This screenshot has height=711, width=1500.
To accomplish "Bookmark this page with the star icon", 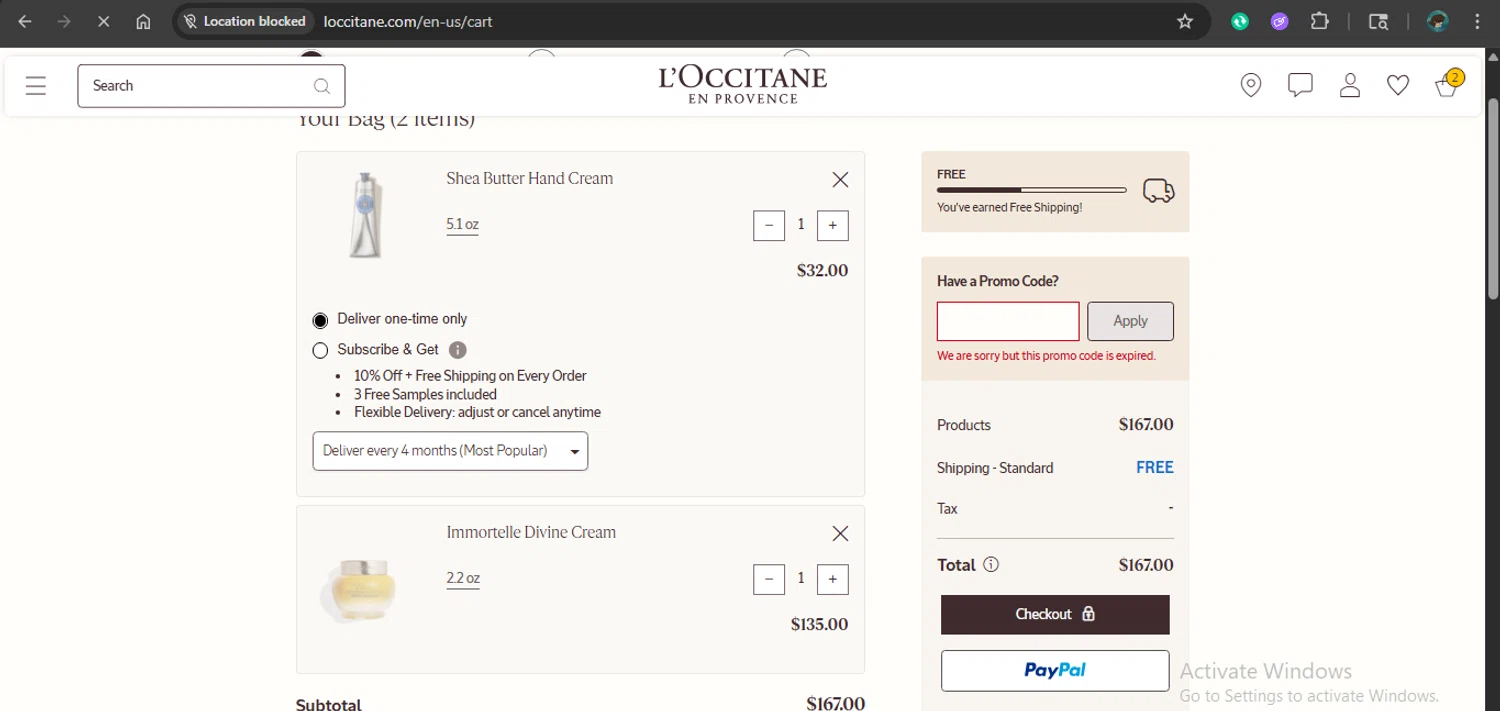I will 1185,21.
